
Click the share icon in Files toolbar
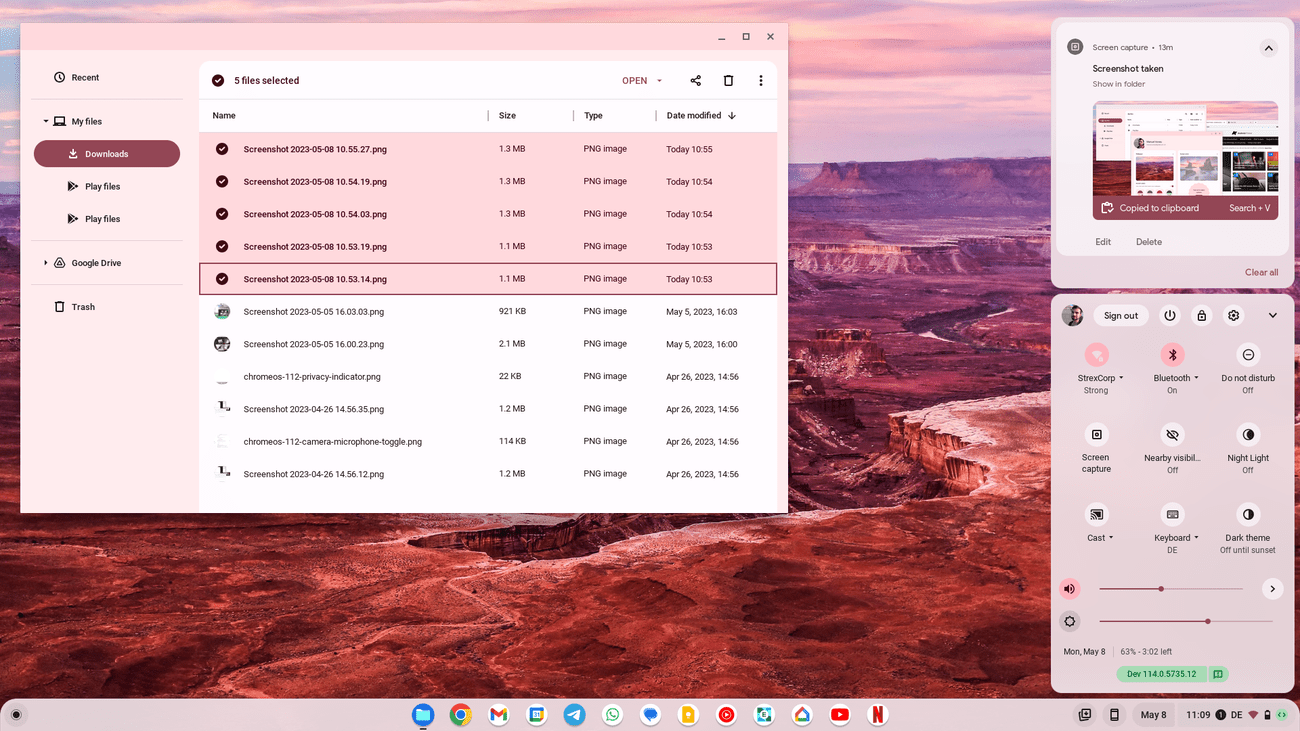click(x=695, y=81)
